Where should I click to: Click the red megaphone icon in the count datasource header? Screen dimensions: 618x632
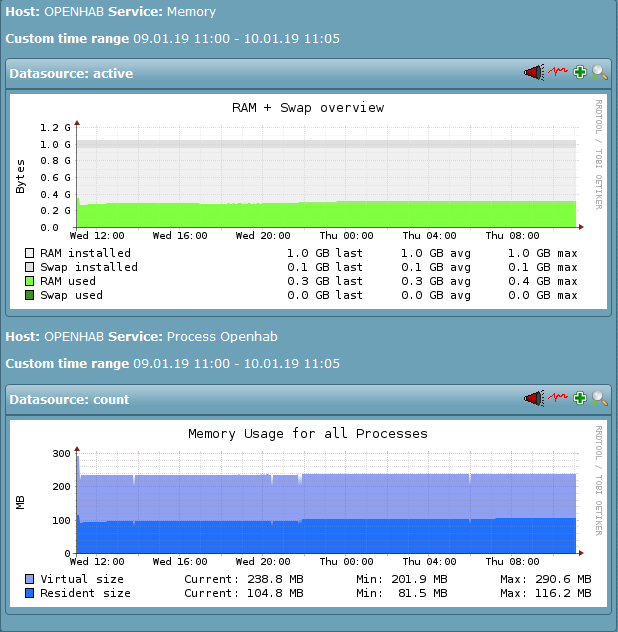[x=534, y=399]
